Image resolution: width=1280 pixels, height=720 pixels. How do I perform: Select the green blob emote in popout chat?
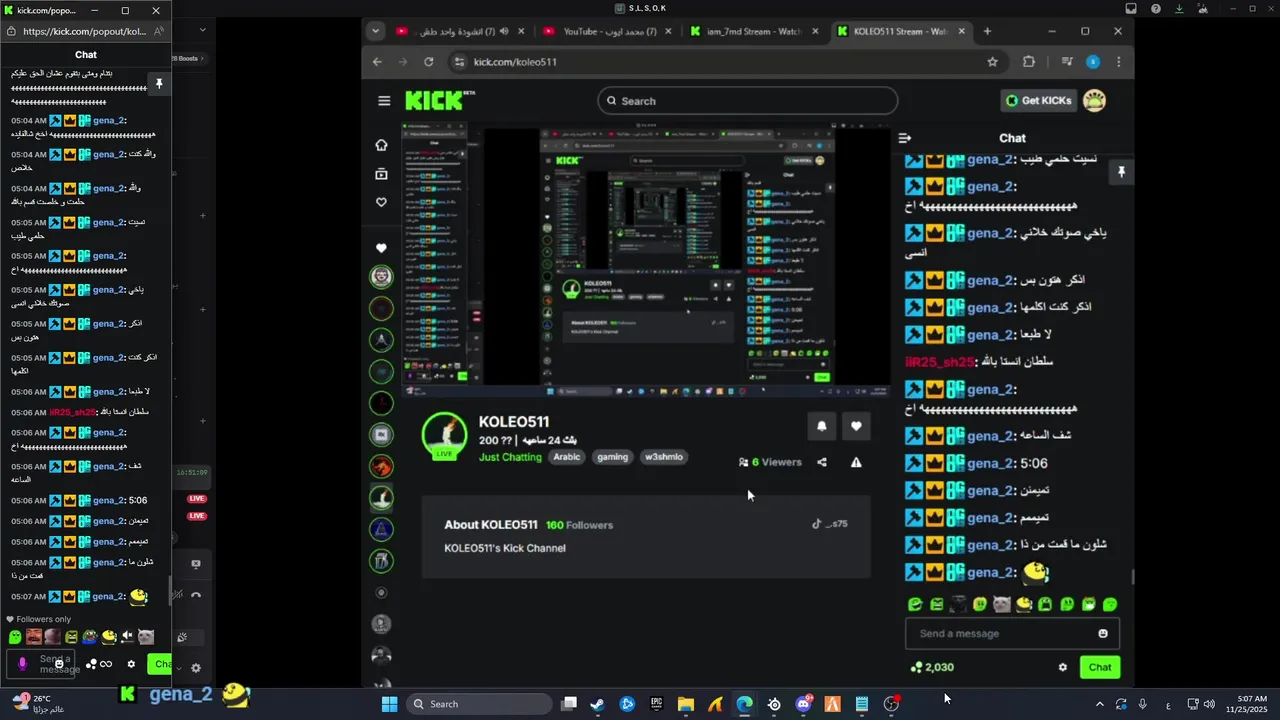[15, 637]
